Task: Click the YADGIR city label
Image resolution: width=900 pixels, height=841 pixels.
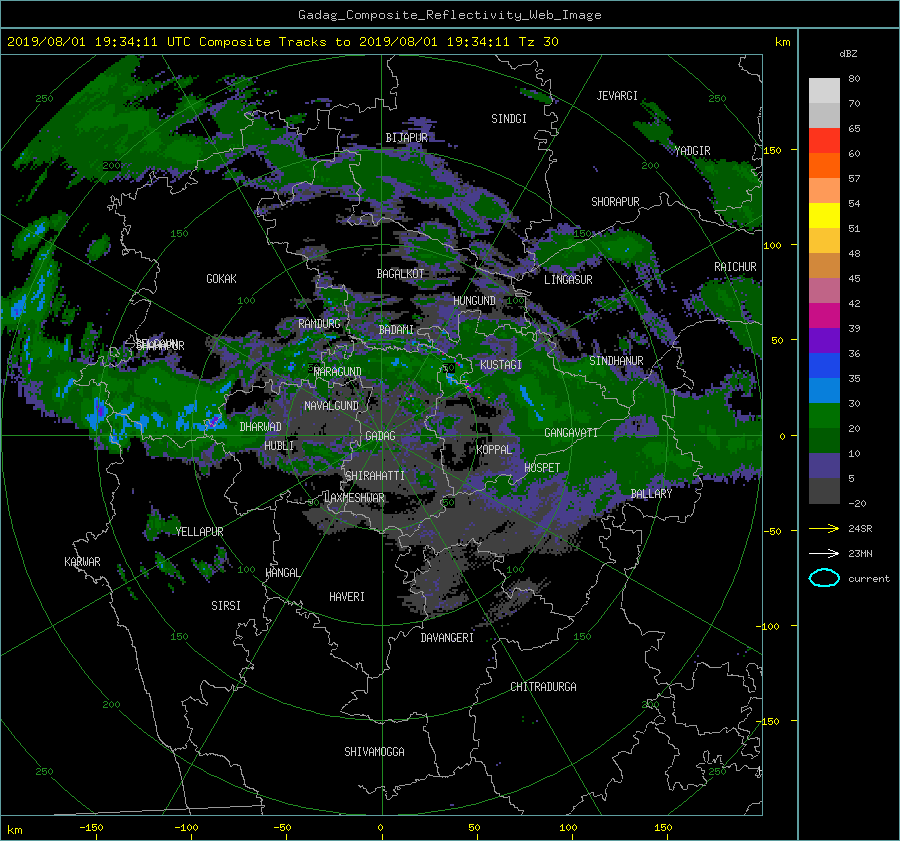Action: click(x=692, y=151)
